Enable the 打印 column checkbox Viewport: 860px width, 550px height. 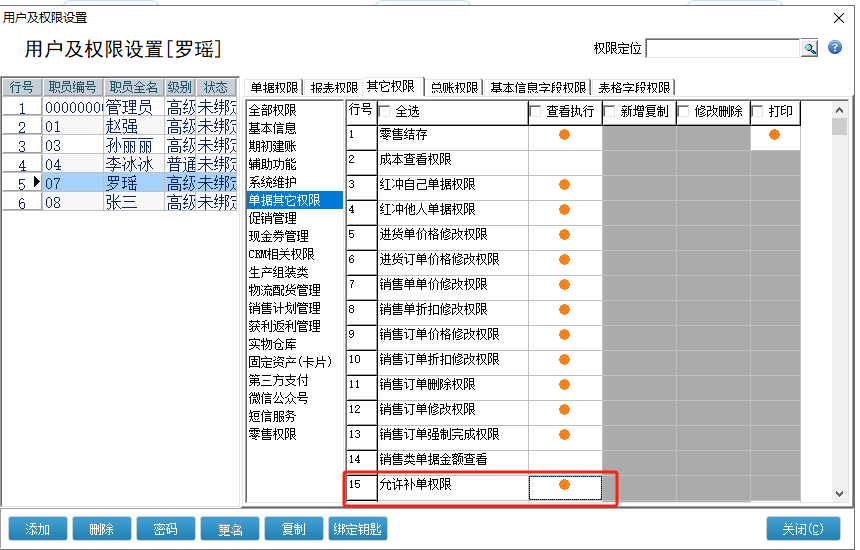pos(758,112)
